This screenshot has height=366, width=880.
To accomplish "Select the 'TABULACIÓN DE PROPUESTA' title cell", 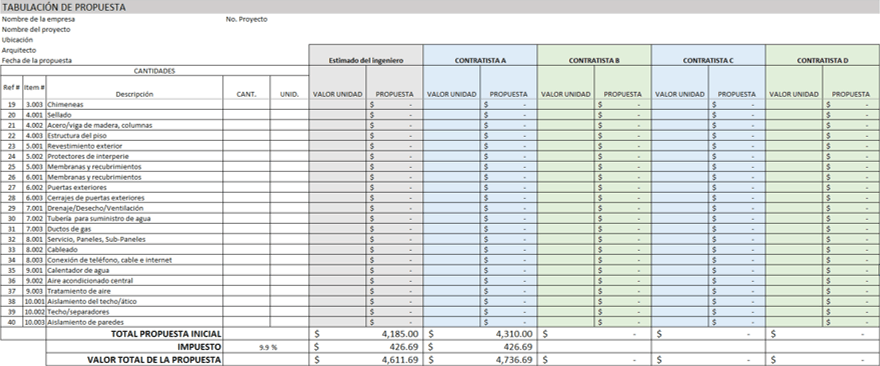I will (440, 7).
